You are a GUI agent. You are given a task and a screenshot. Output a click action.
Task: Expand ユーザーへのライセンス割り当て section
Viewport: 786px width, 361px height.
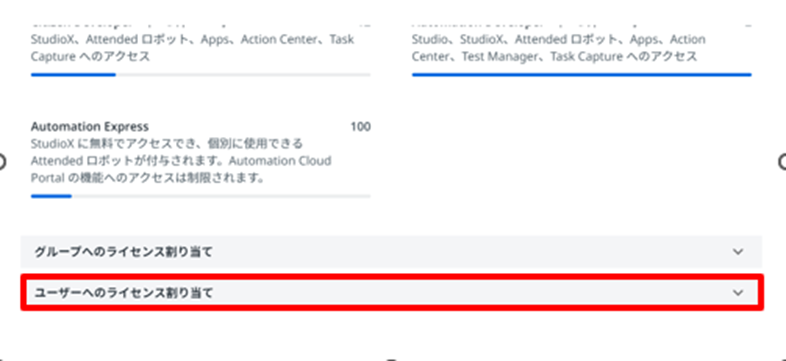(391, 293)
